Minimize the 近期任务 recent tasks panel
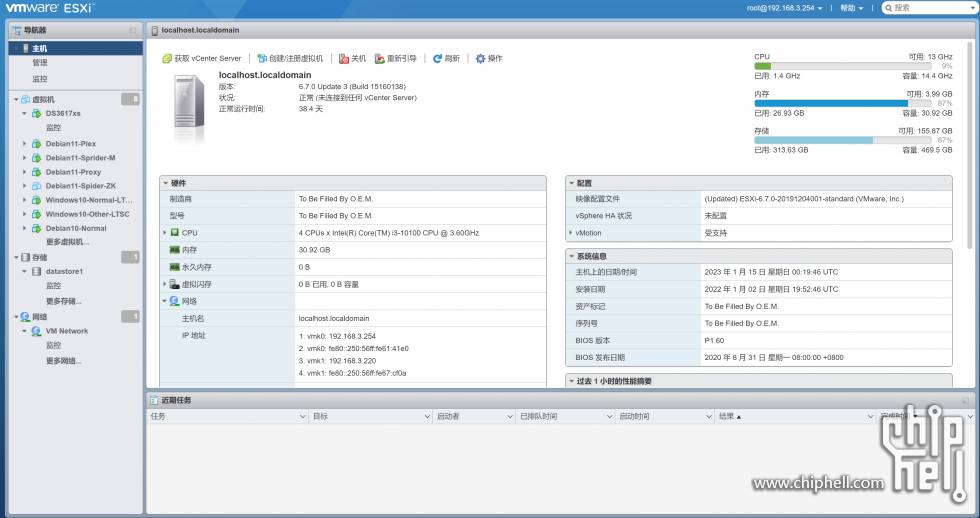 coord(965,401)
